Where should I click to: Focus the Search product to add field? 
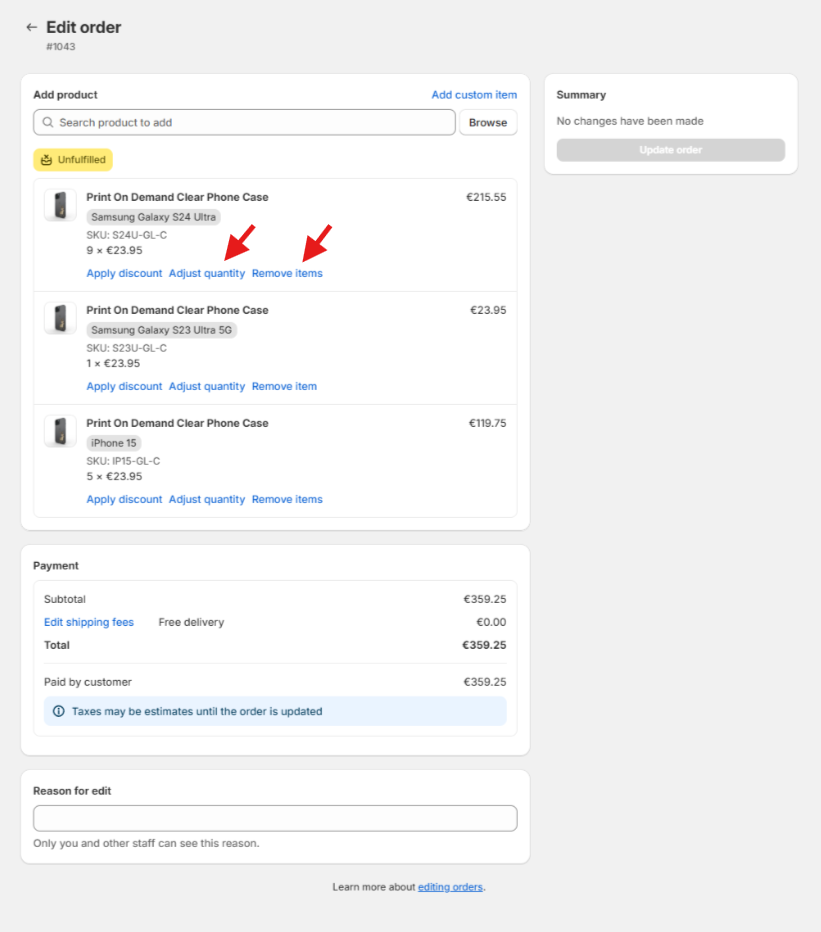tap(250, 123)
